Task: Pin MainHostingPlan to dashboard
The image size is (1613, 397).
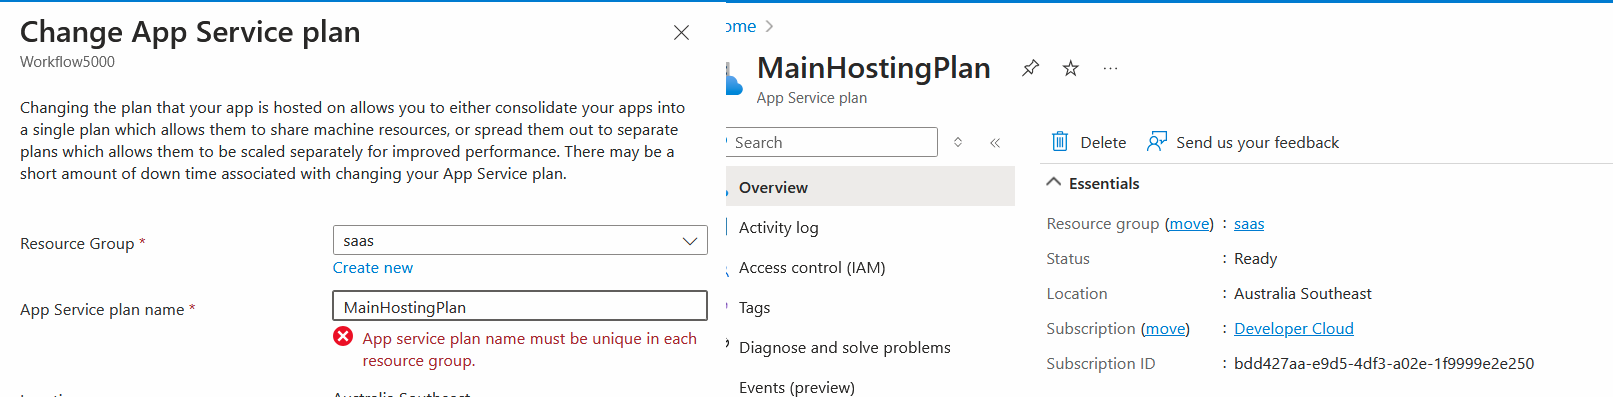Action: (1030, 68)
